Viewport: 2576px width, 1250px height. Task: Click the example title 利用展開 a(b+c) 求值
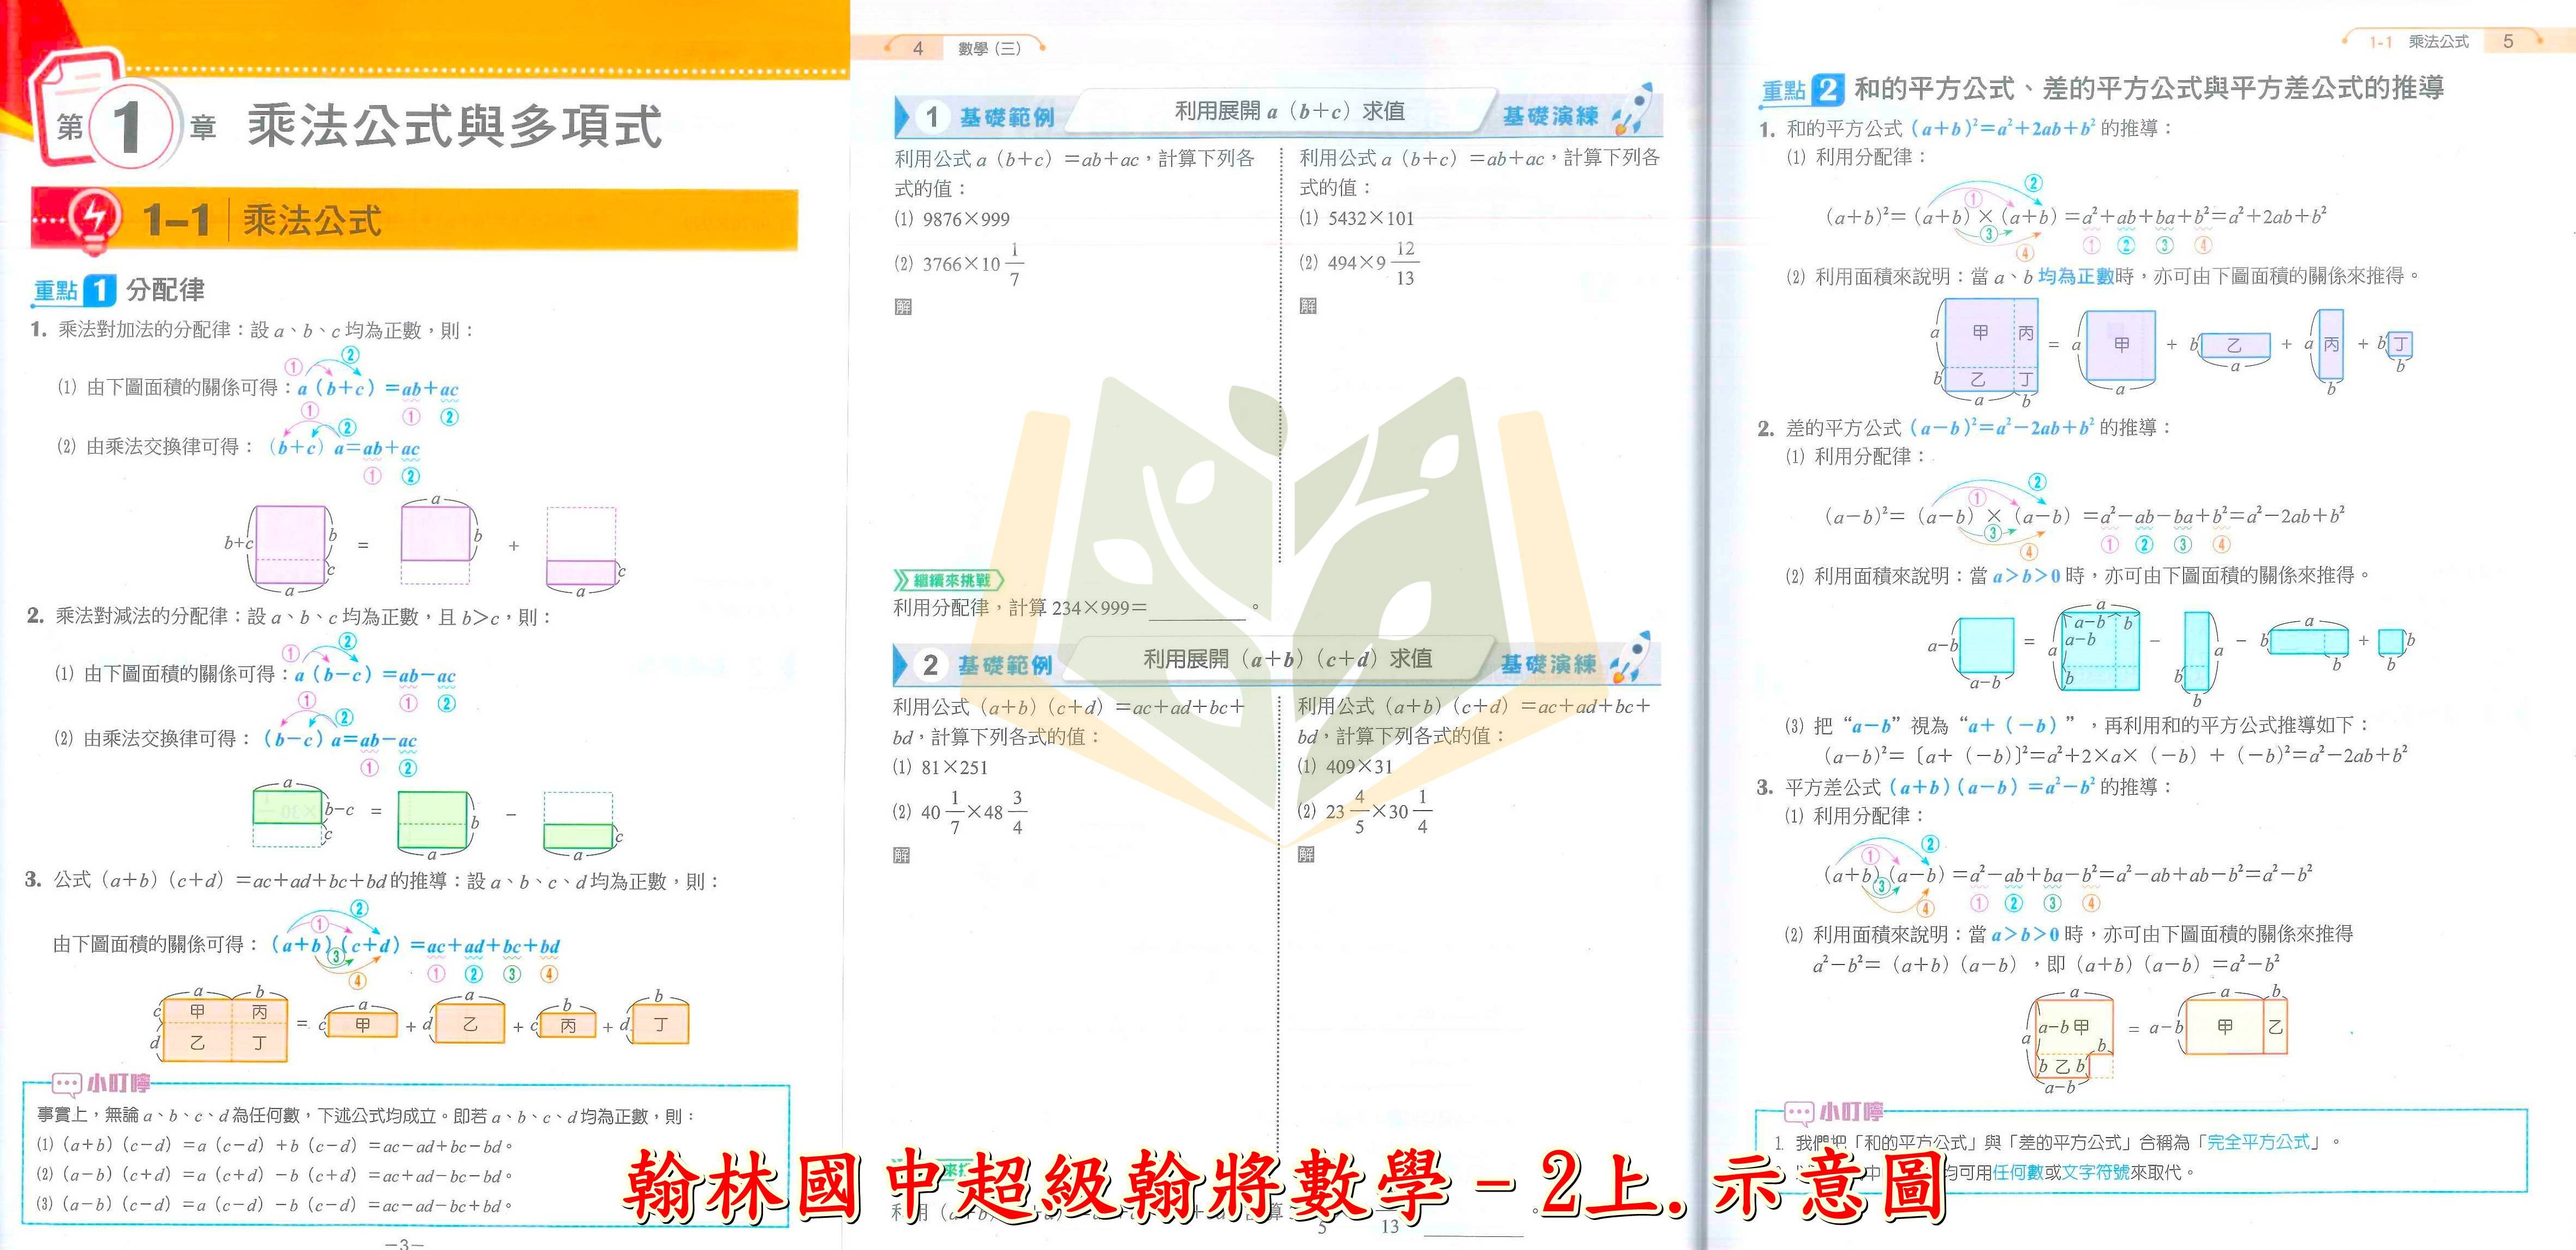point(1290,111)
